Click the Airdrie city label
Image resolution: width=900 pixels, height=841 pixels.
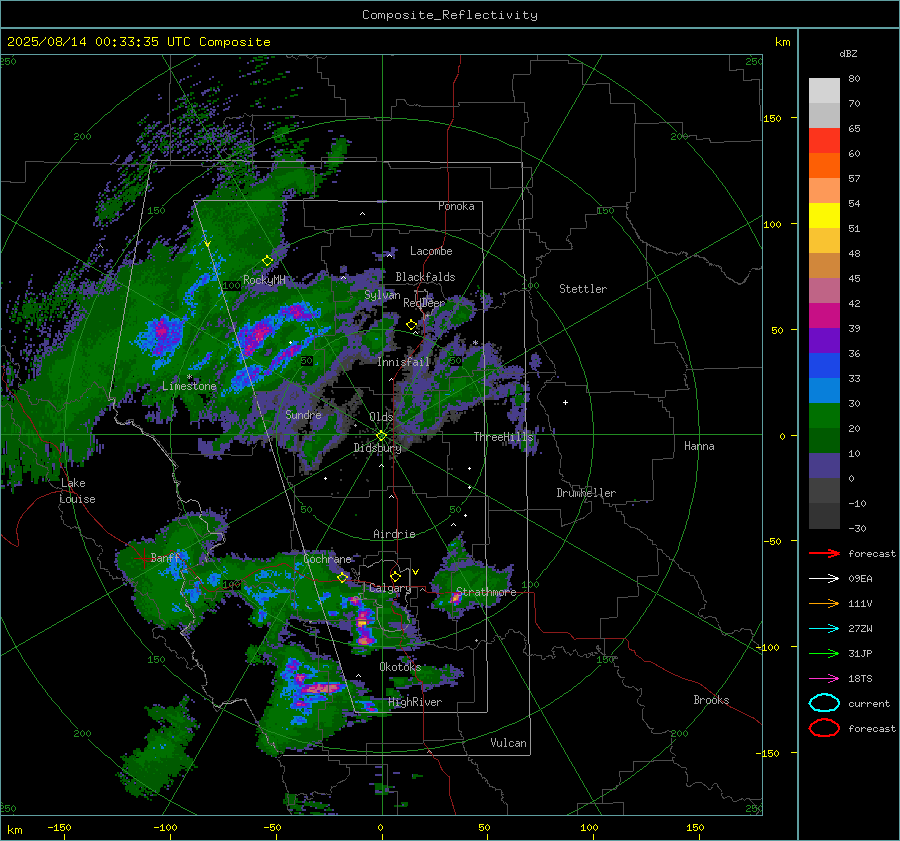394,534
